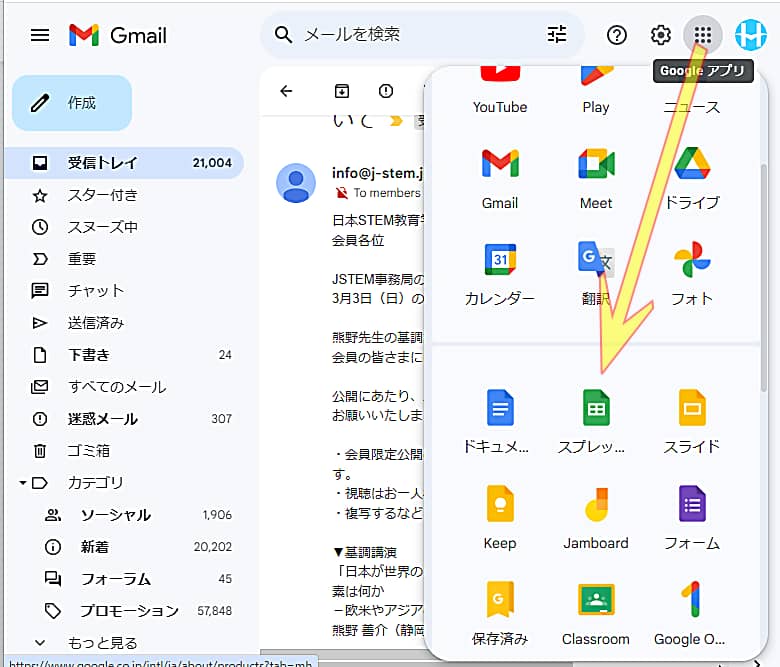Select ゴミ箱 folder
The width and height of the screenshot is (780, 667).
click(x=124, y=451)
